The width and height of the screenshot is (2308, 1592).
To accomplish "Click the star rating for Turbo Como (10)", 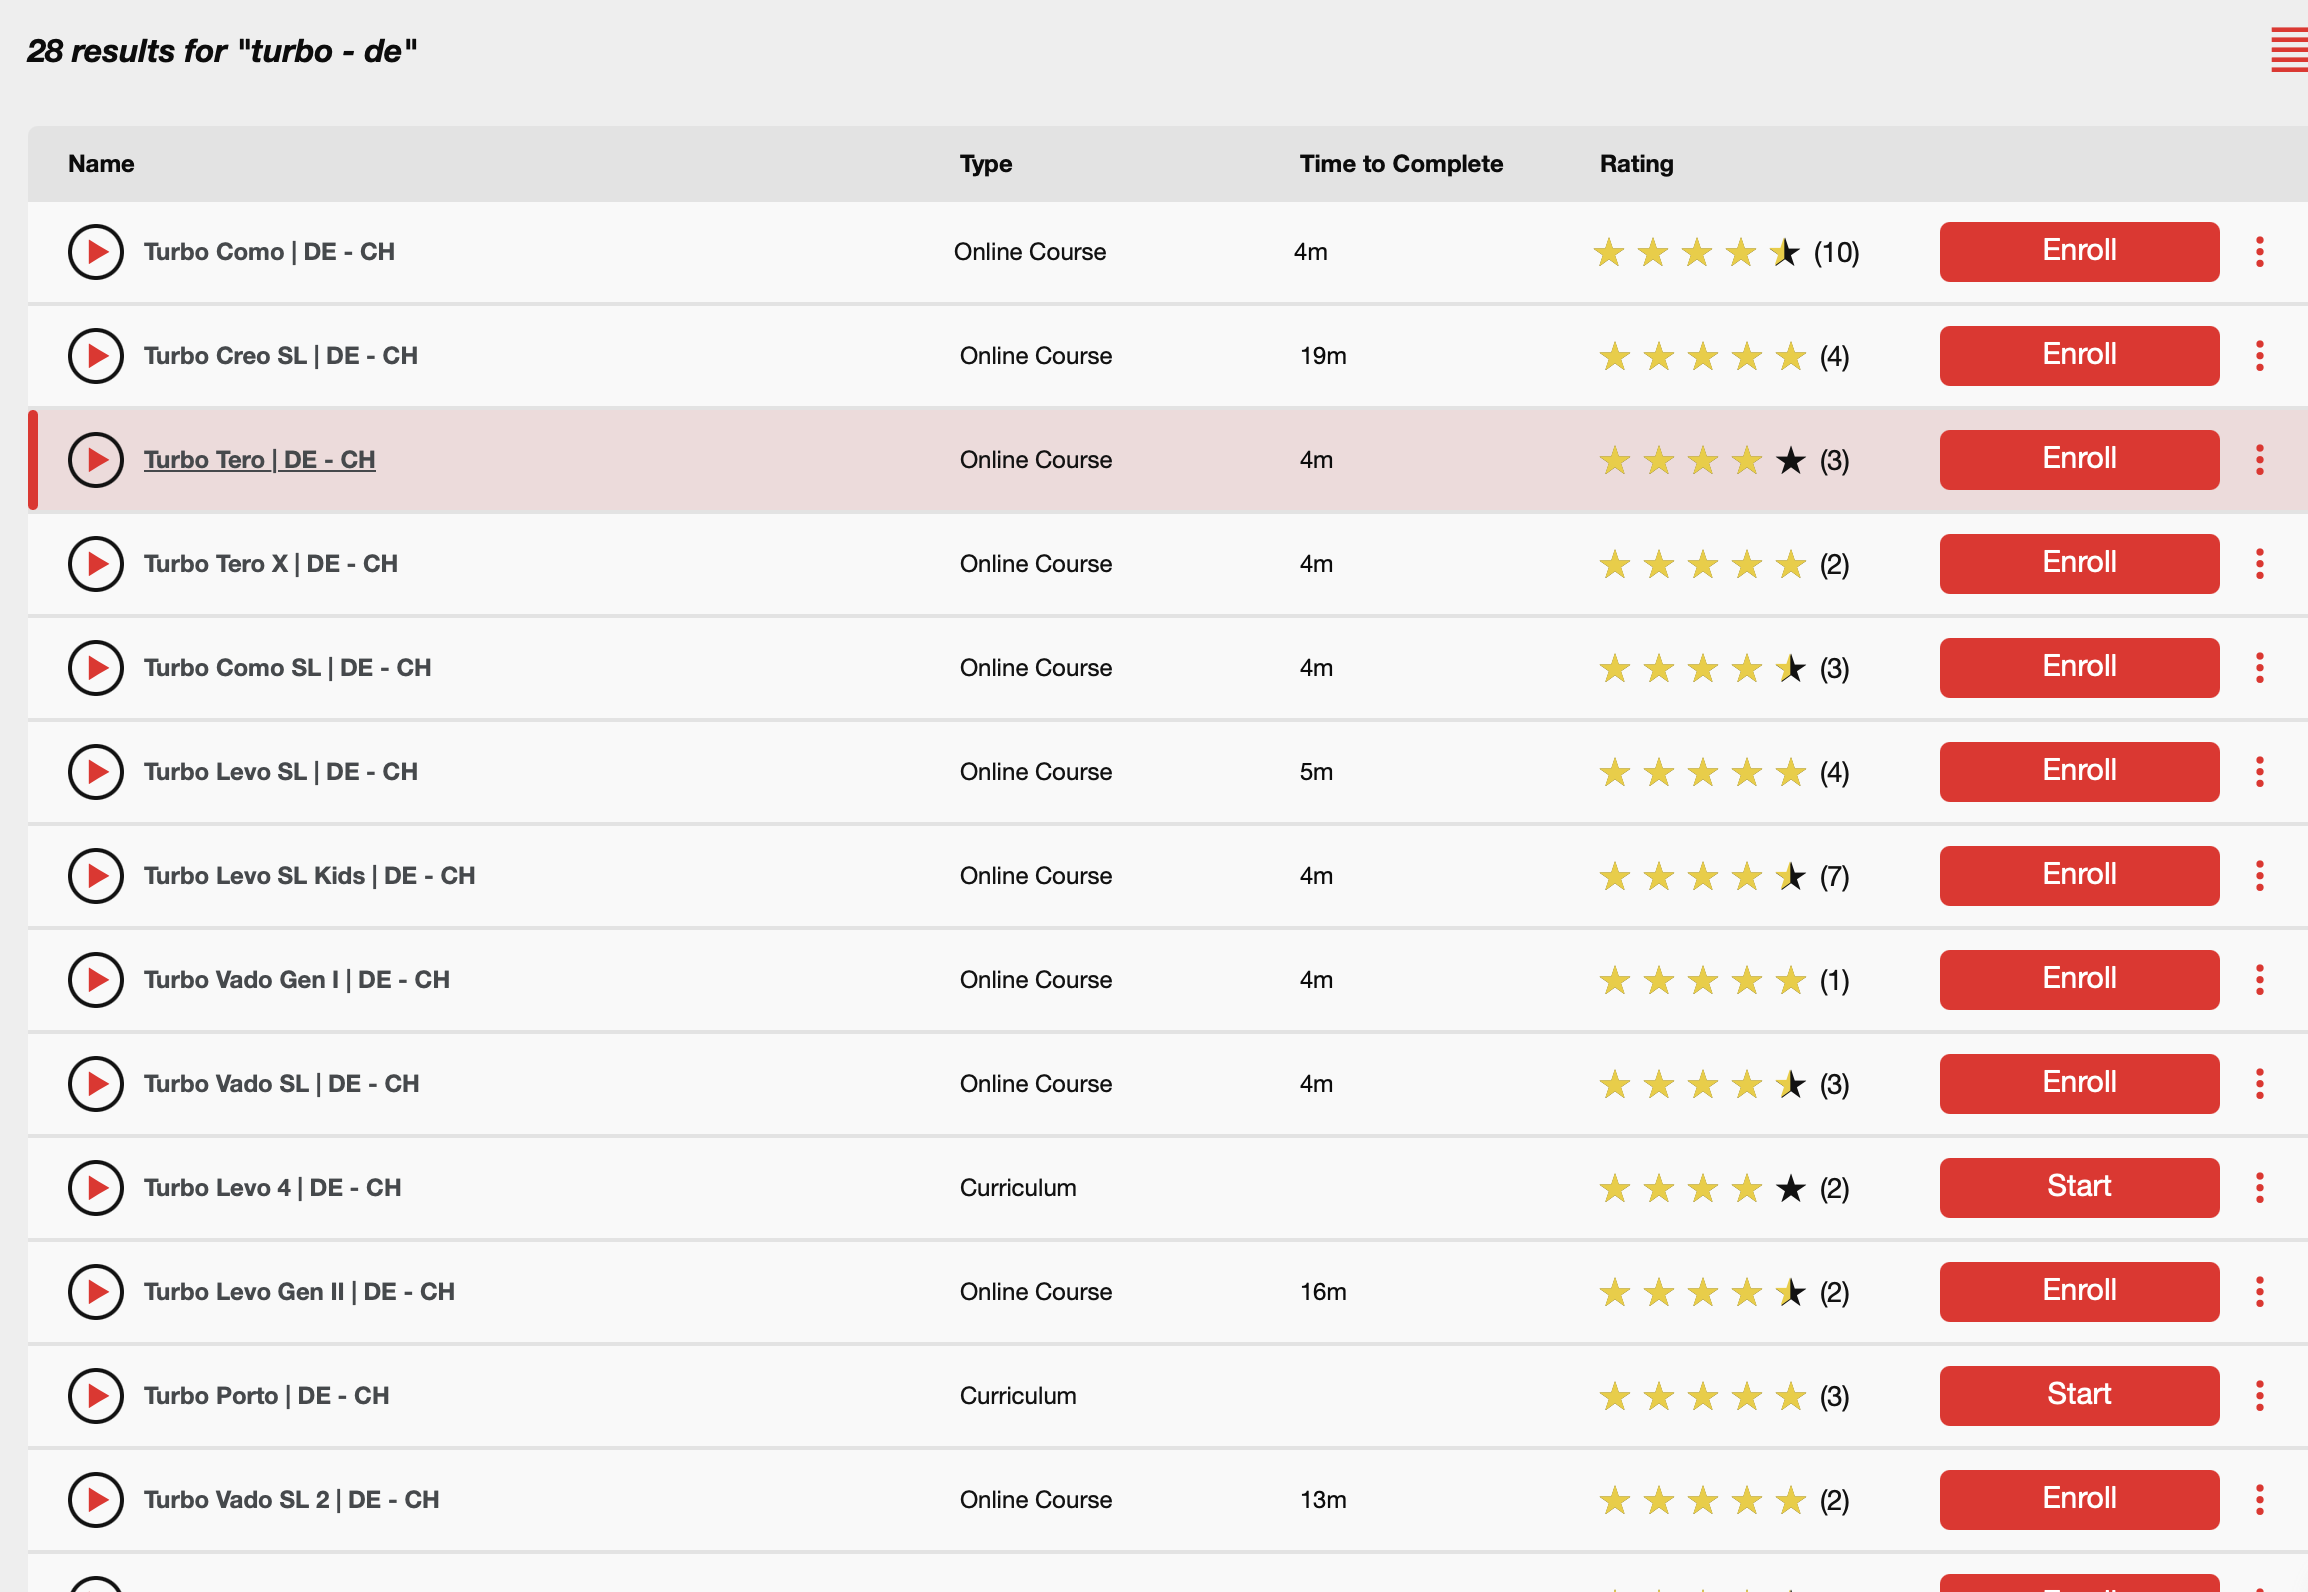I will (x=1725, y=252).
